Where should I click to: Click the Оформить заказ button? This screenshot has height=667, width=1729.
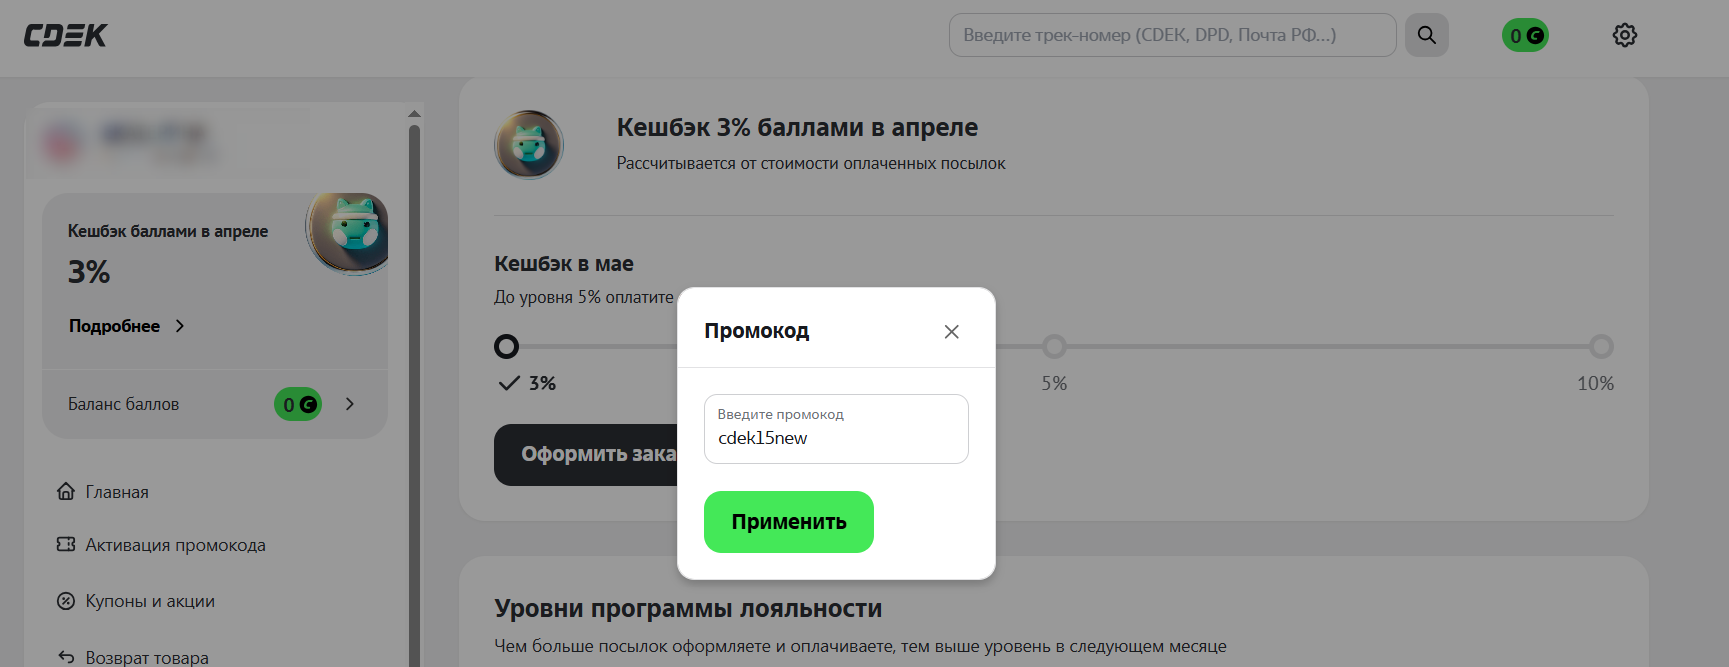586,455
